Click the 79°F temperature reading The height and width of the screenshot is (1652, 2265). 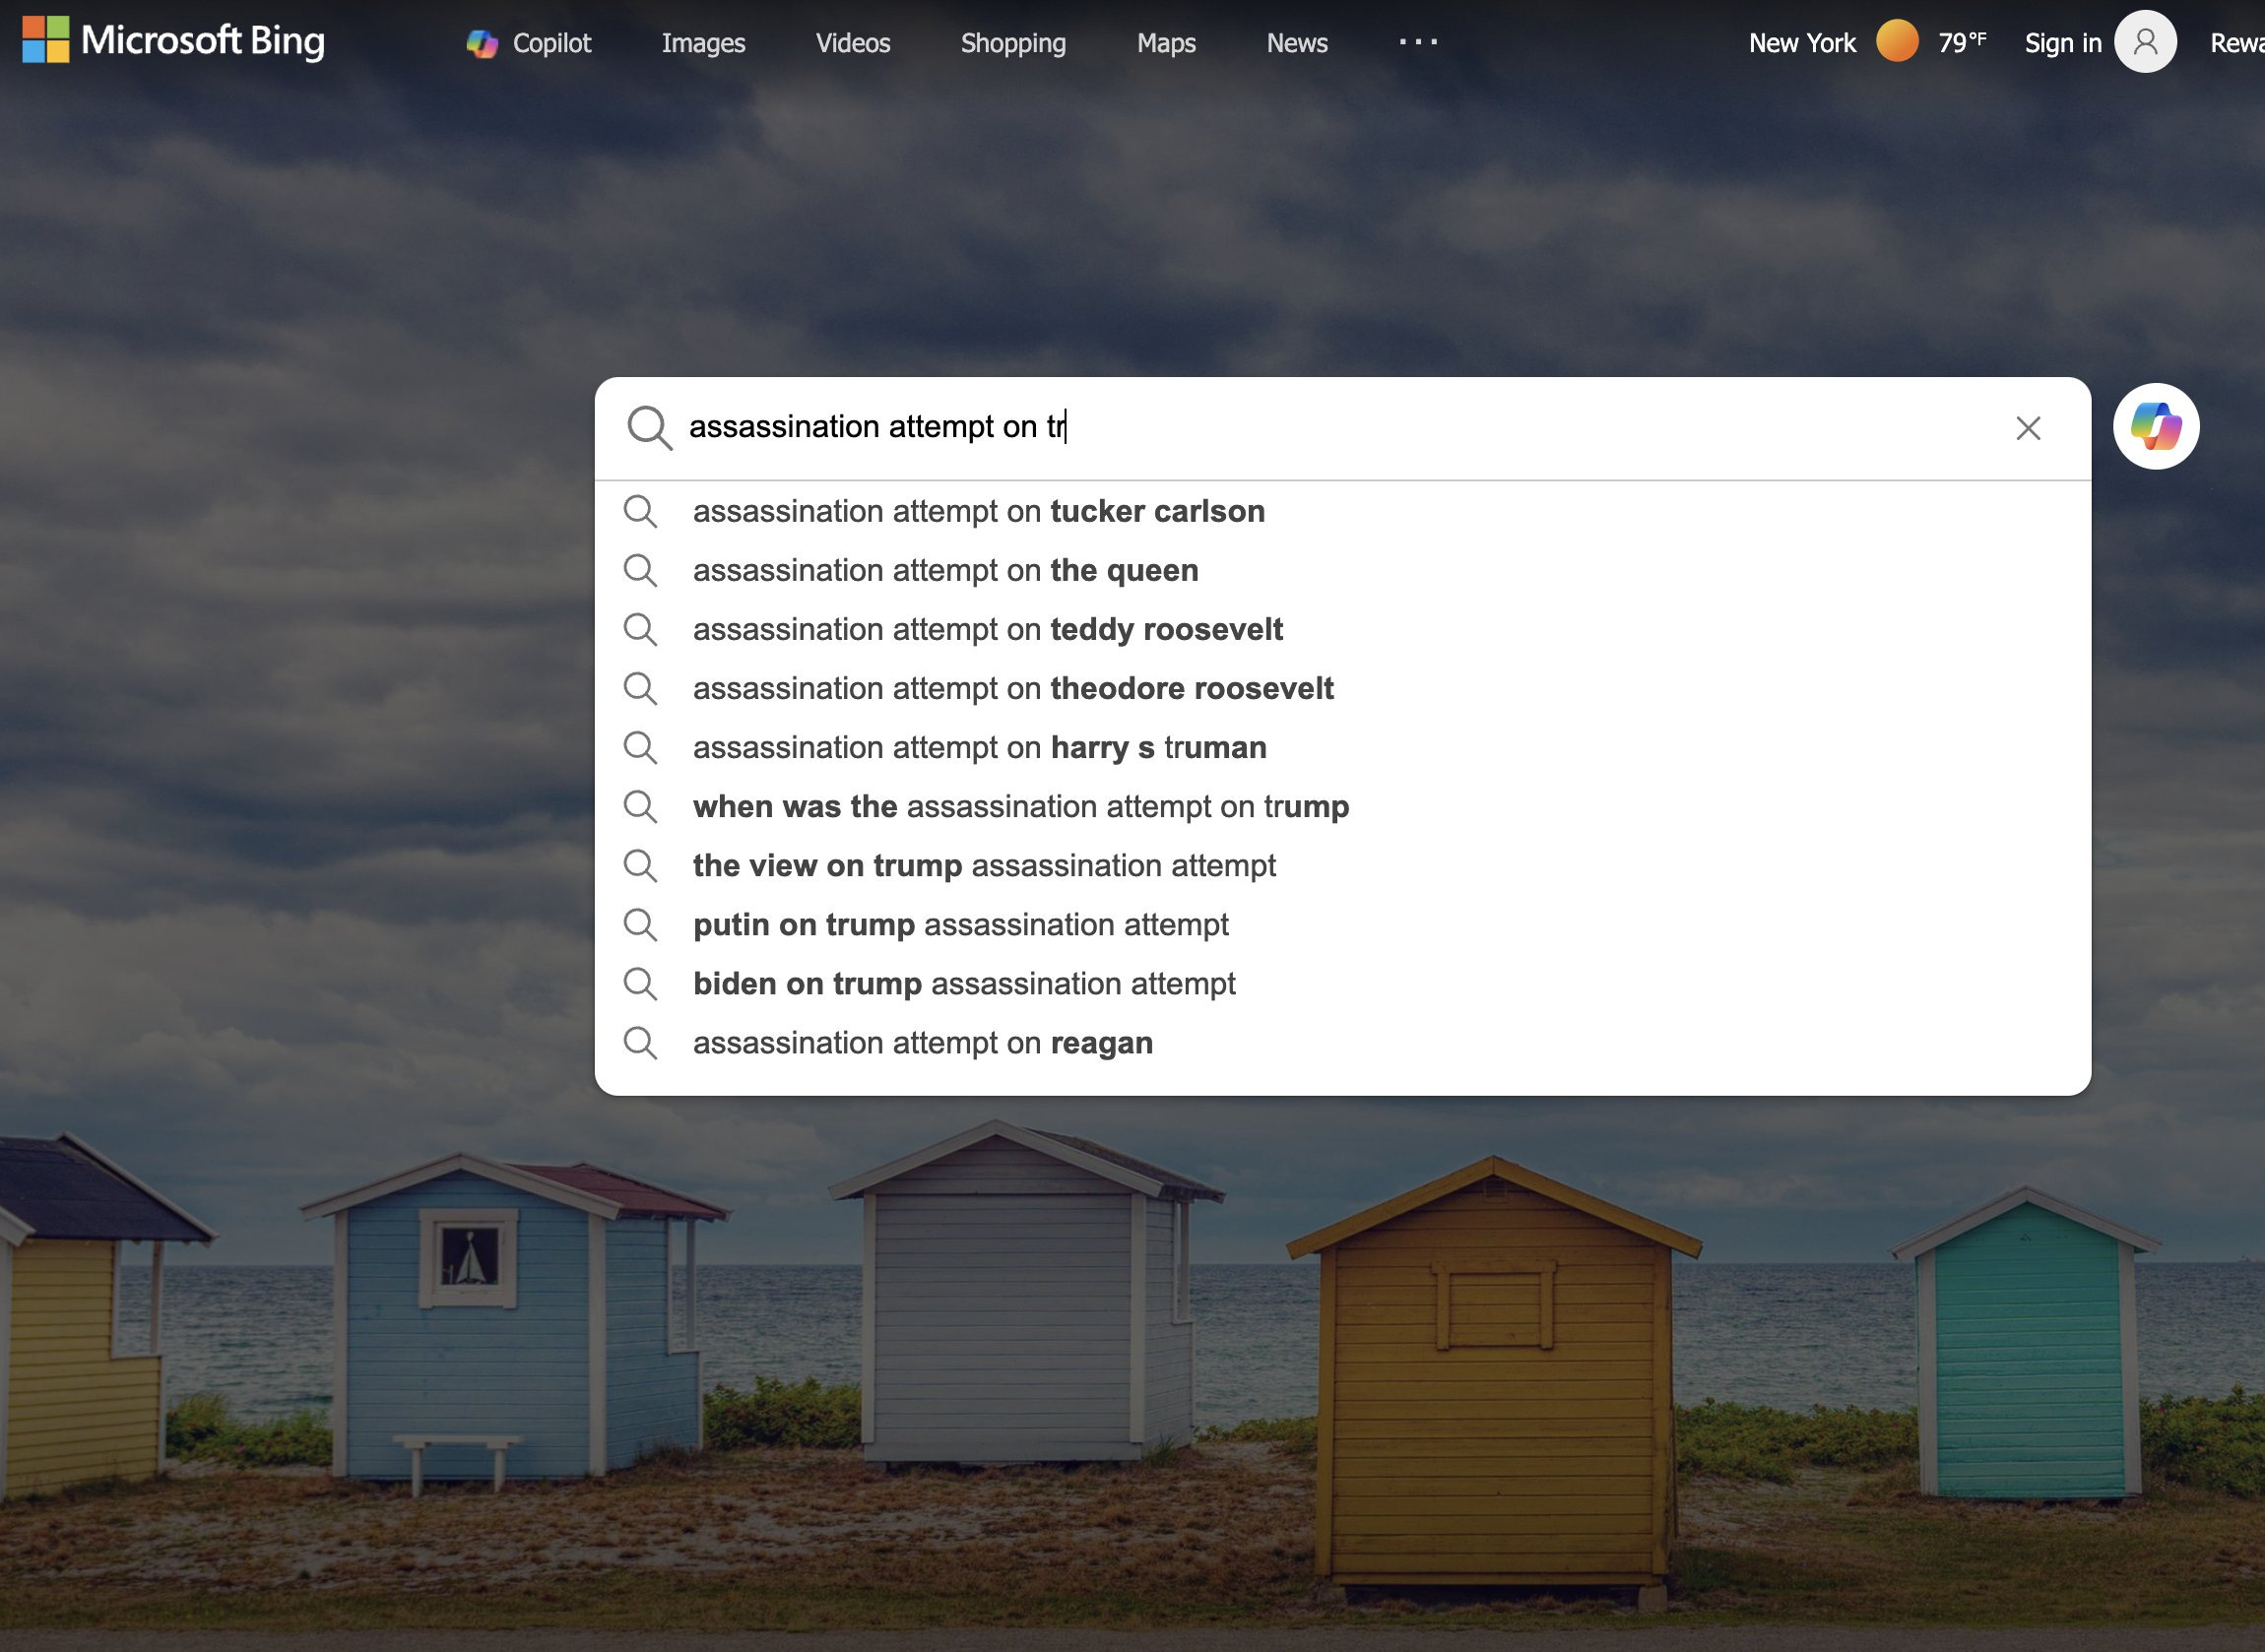pos(1962,42)
